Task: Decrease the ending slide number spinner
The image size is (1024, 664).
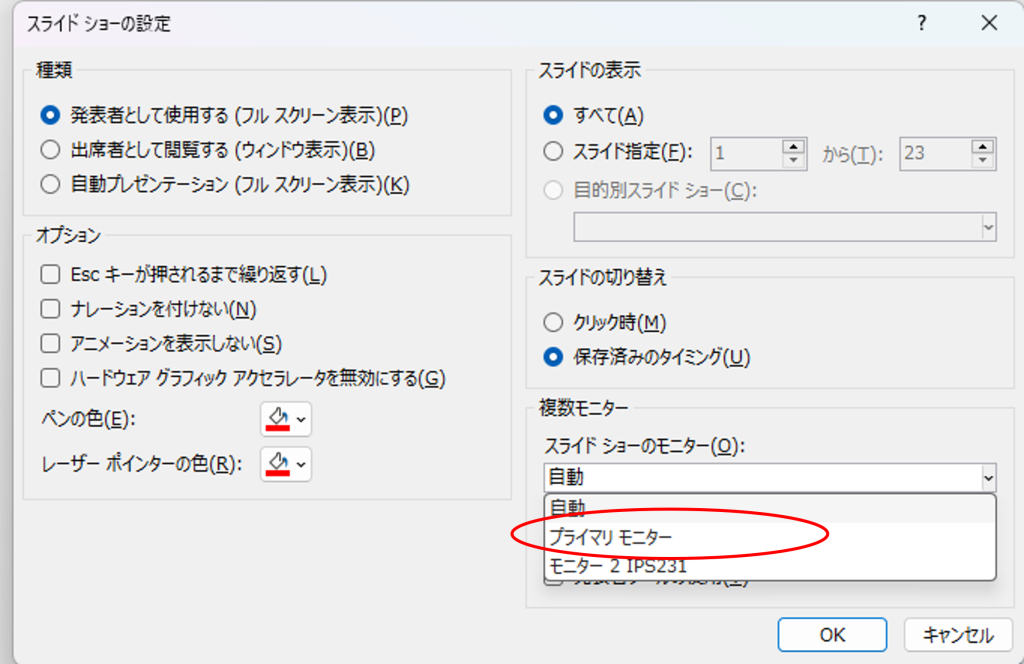Action: tap(984, 160)
